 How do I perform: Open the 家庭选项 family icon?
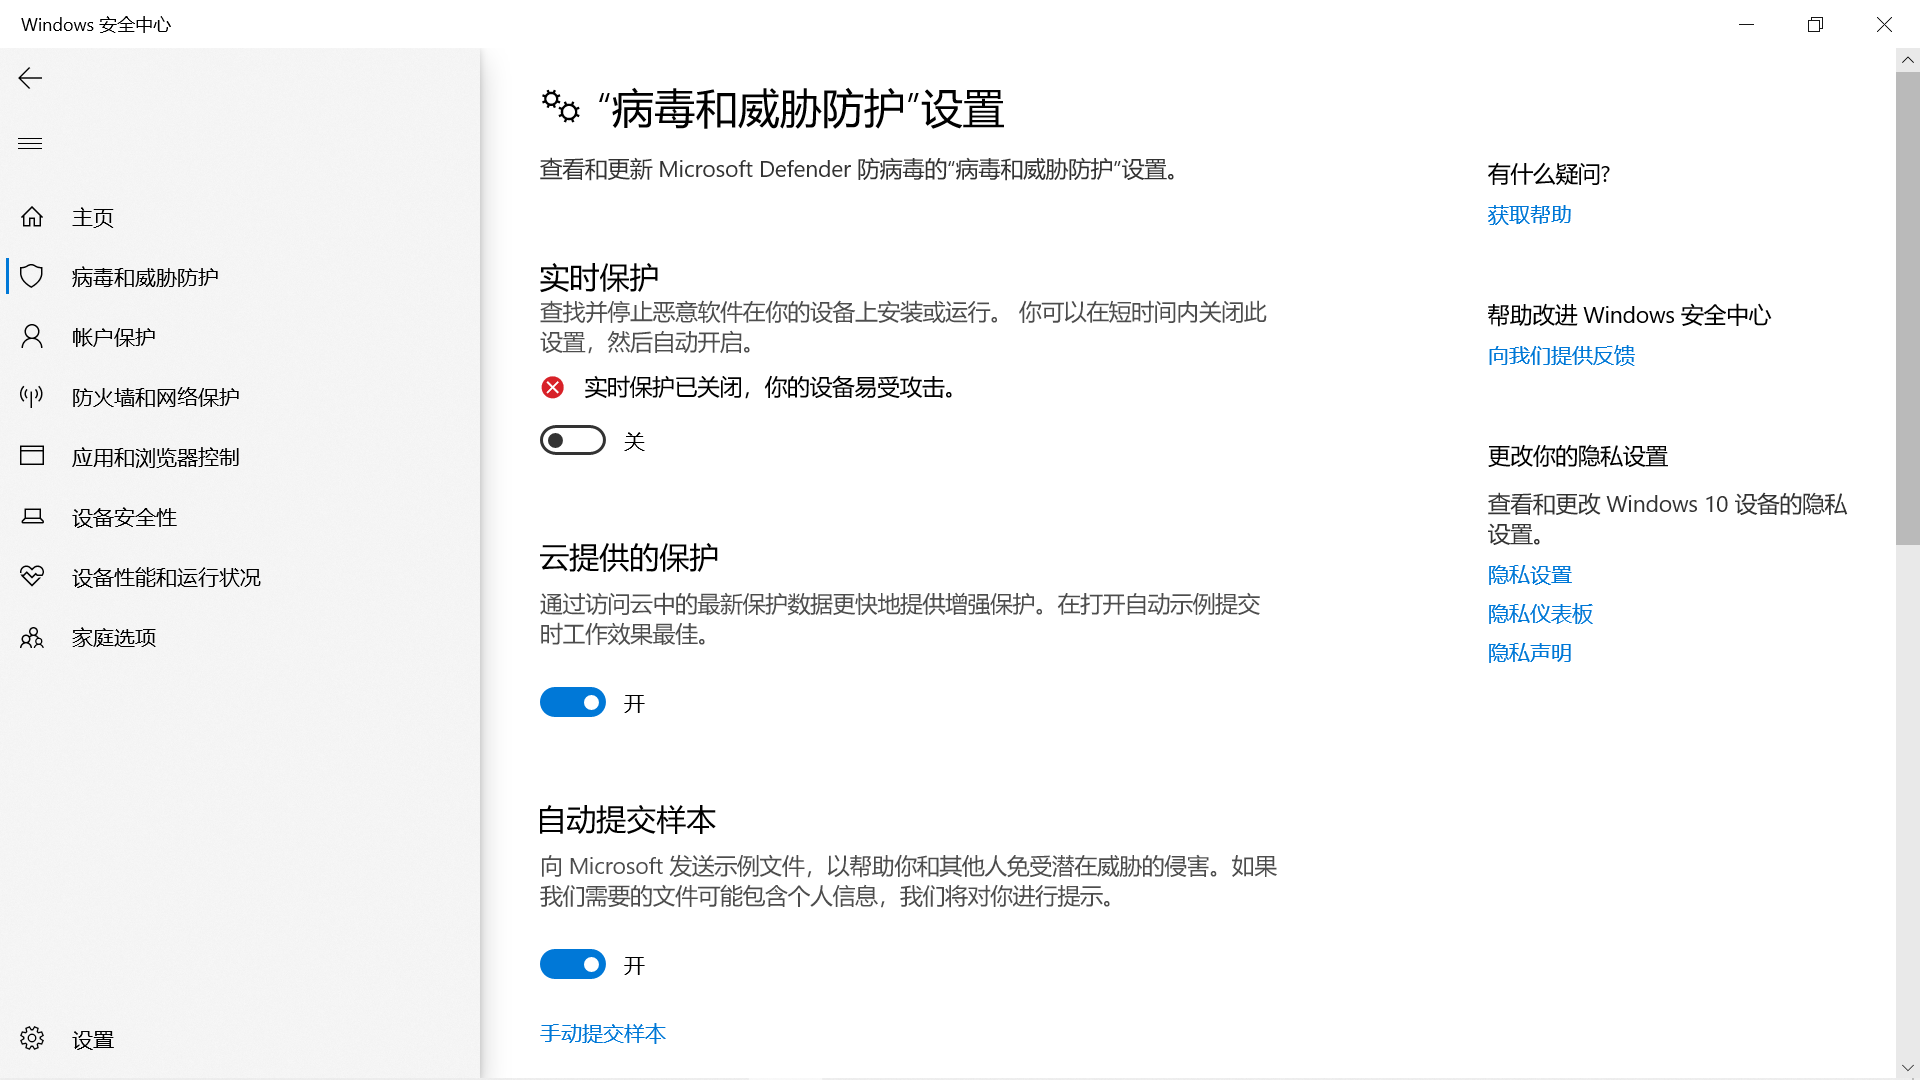coord(32,637)
